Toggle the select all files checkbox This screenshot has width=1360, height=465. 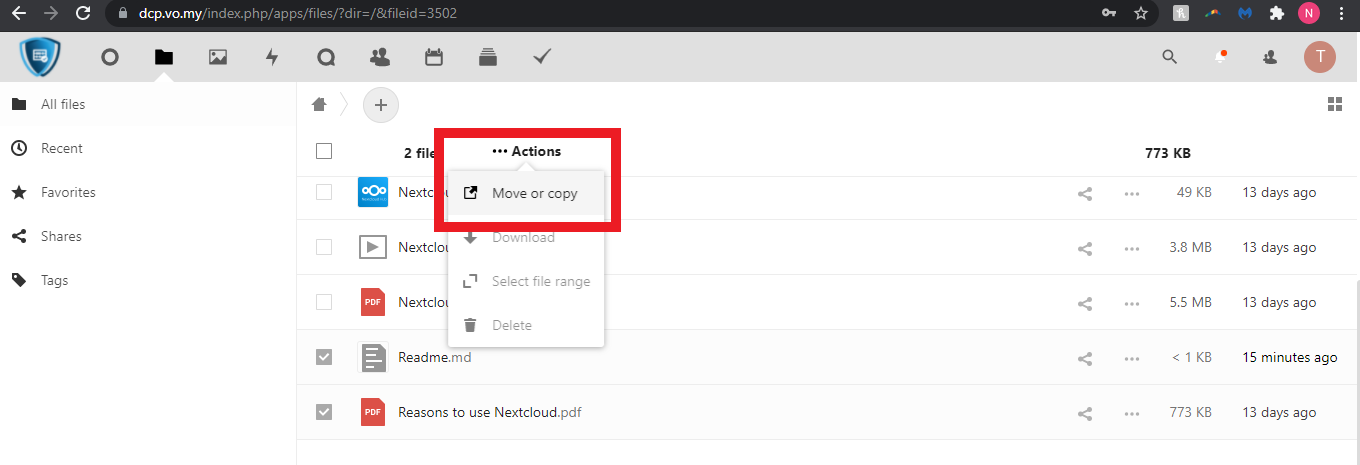(x=324, y=152)
